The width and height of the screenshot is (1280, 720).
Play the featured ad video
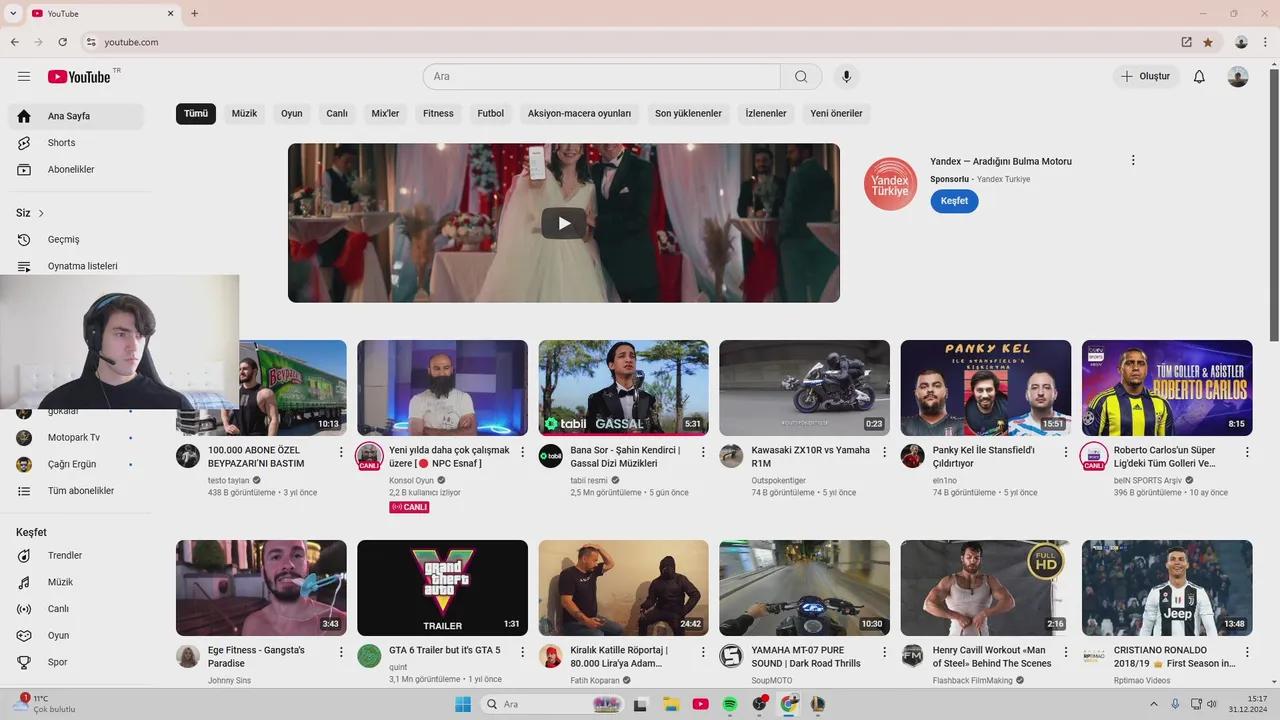[564, 223]
